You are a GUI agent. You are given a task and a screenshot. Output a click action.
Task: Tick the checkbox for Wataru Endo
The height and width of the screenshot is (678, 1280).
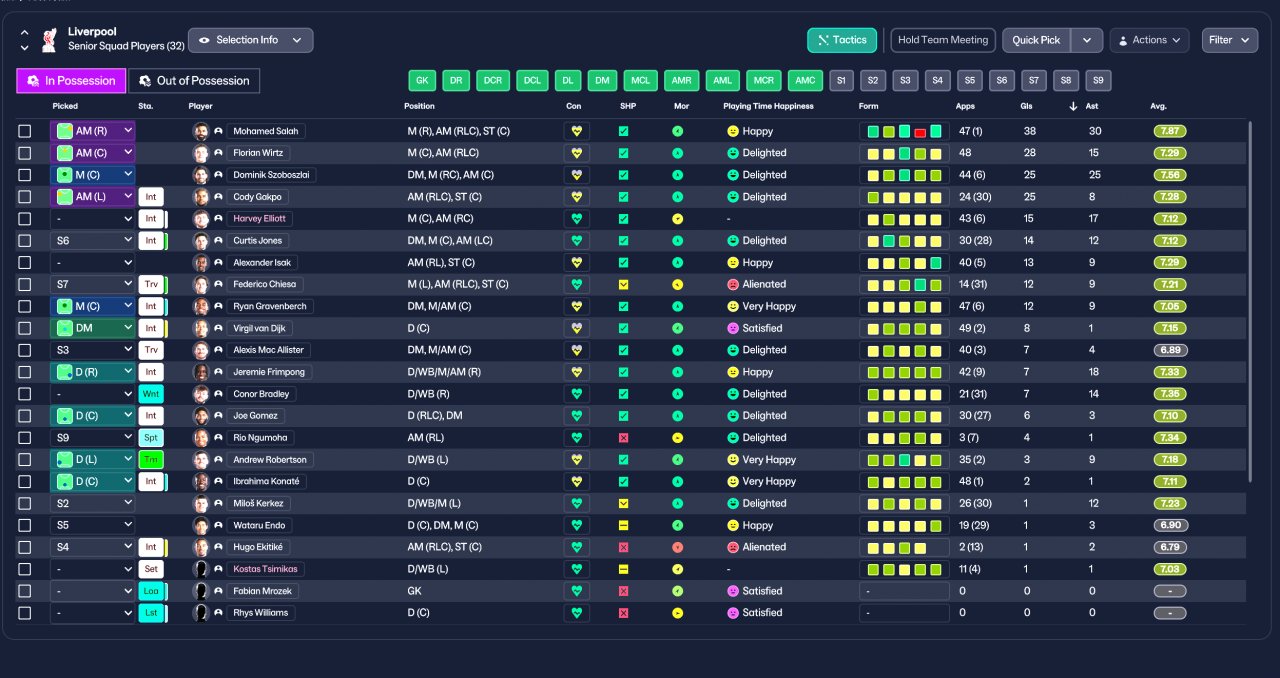[x=25, y=525]
